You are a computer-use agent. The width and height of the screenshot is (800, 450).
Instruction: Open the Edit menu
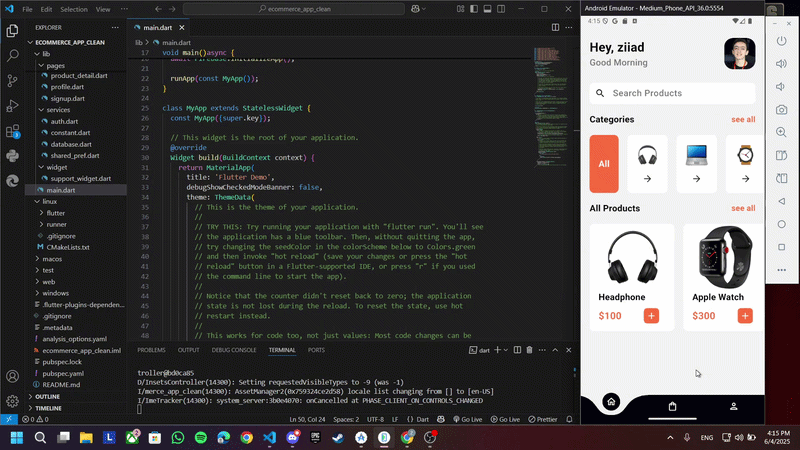coord(46,9)
